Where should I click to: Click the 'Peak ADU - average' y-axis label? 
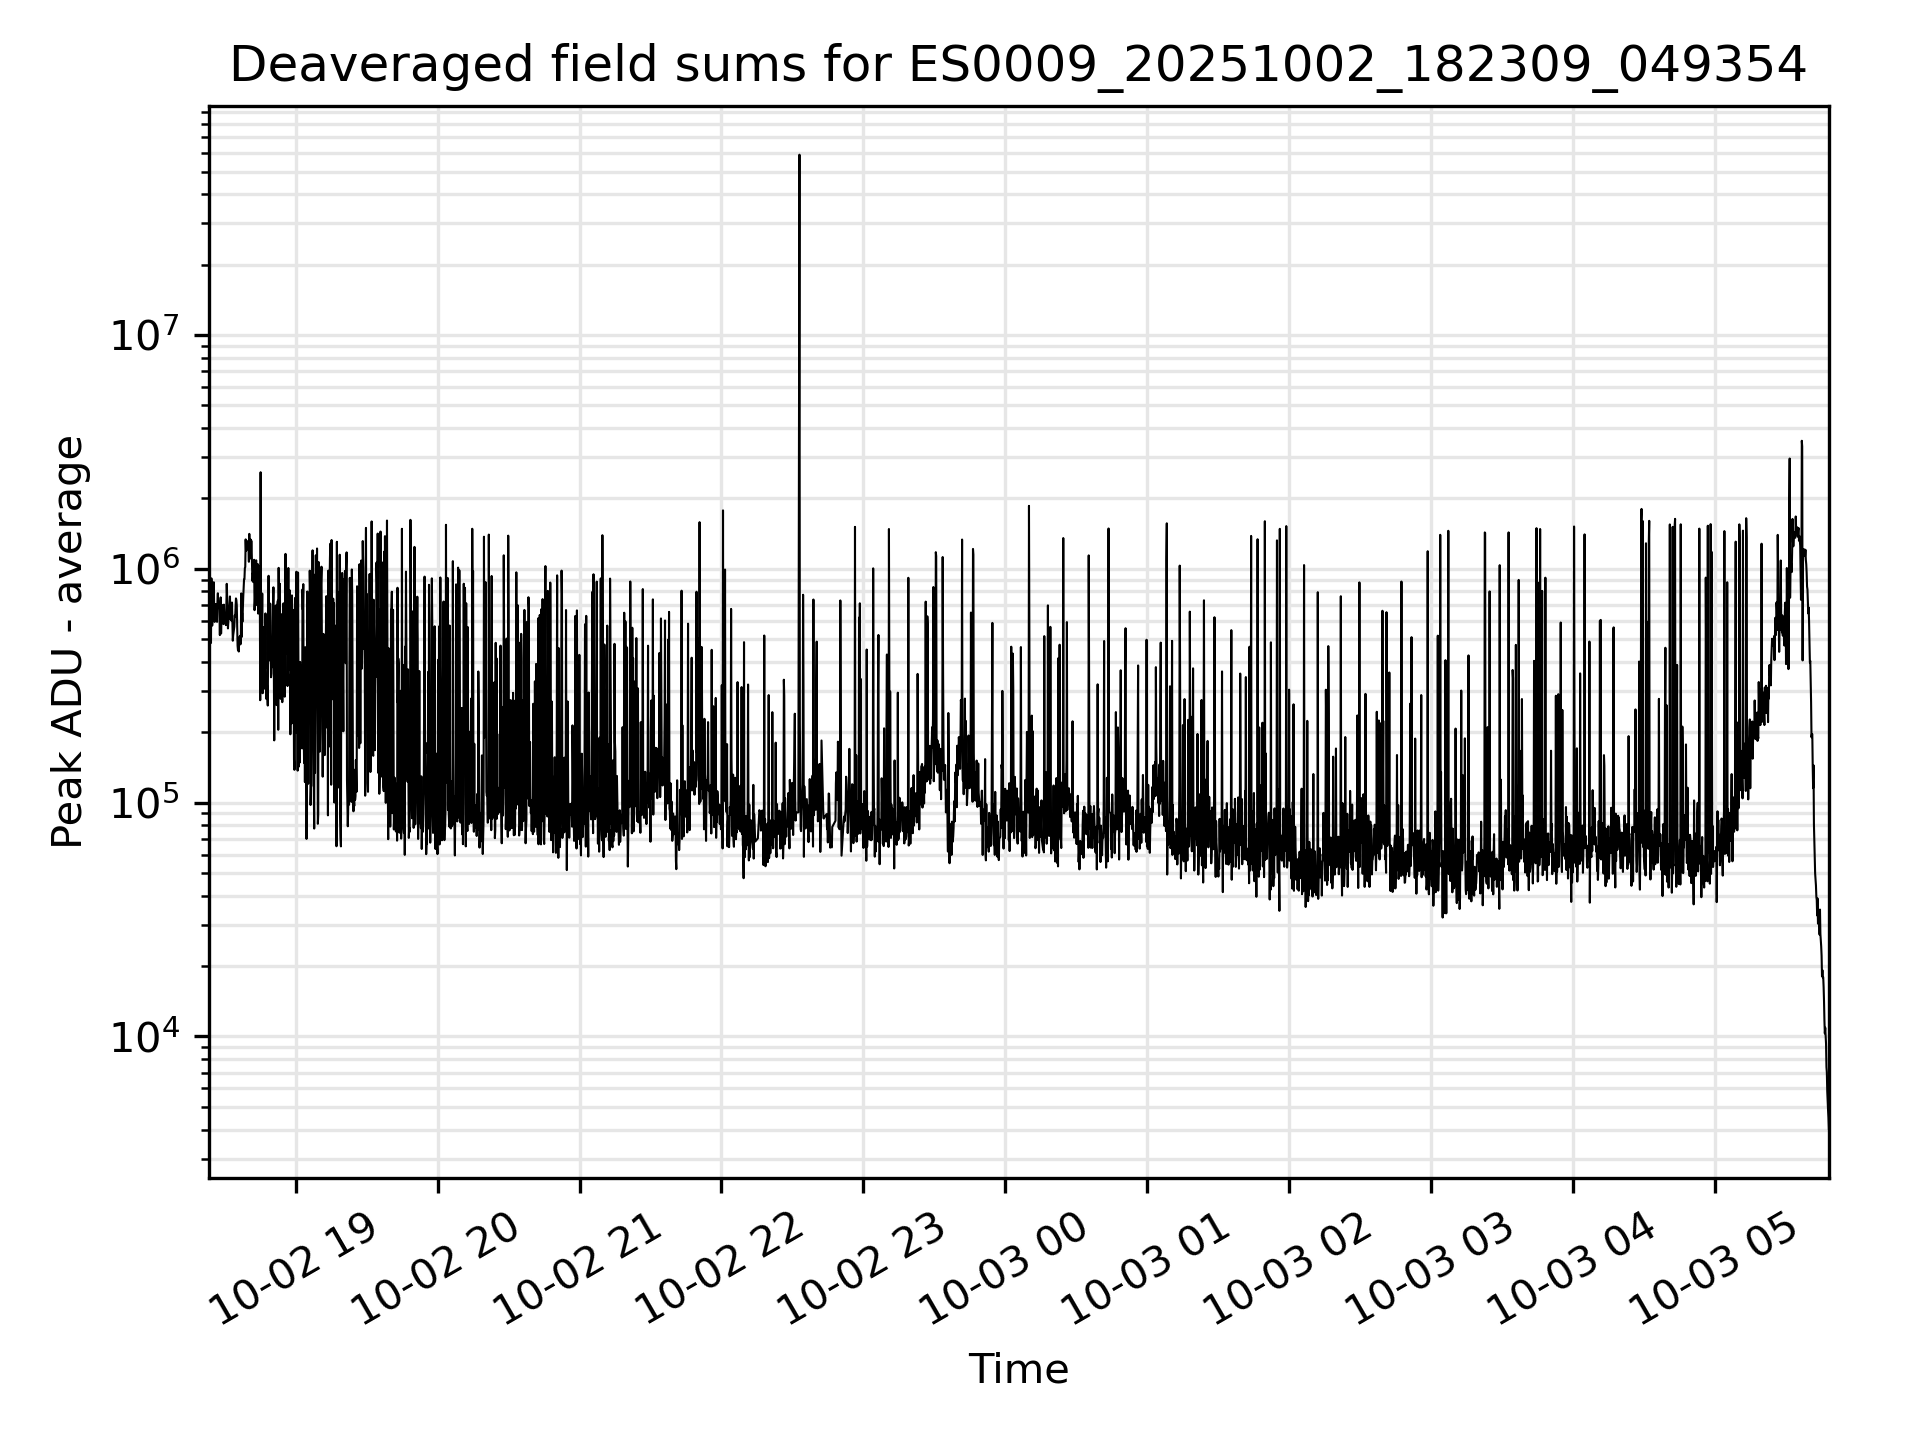point(68,642)
